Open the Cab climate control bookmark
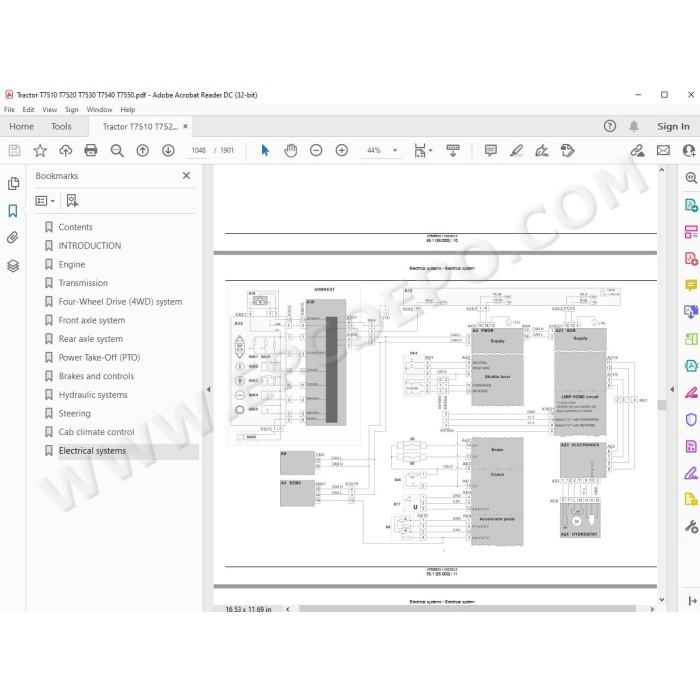This screenshot has width=700, height=700. [96, 432]
